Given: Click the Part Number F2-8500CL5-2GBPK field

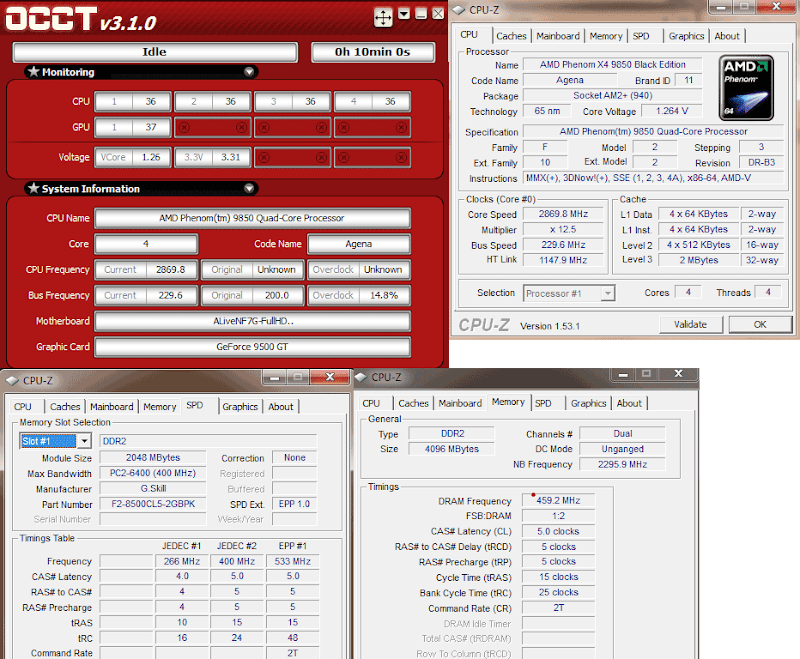Looking at the screenshot, I should coord(153,504).
